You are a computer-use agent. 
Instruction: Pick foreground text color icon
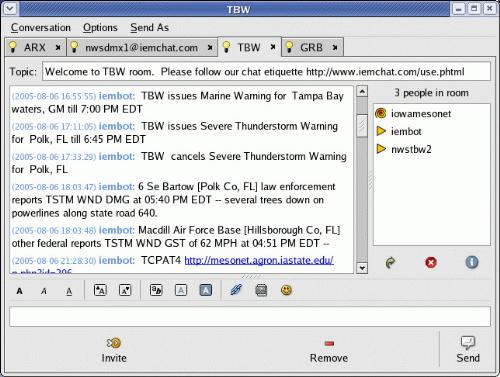point(181,290)
